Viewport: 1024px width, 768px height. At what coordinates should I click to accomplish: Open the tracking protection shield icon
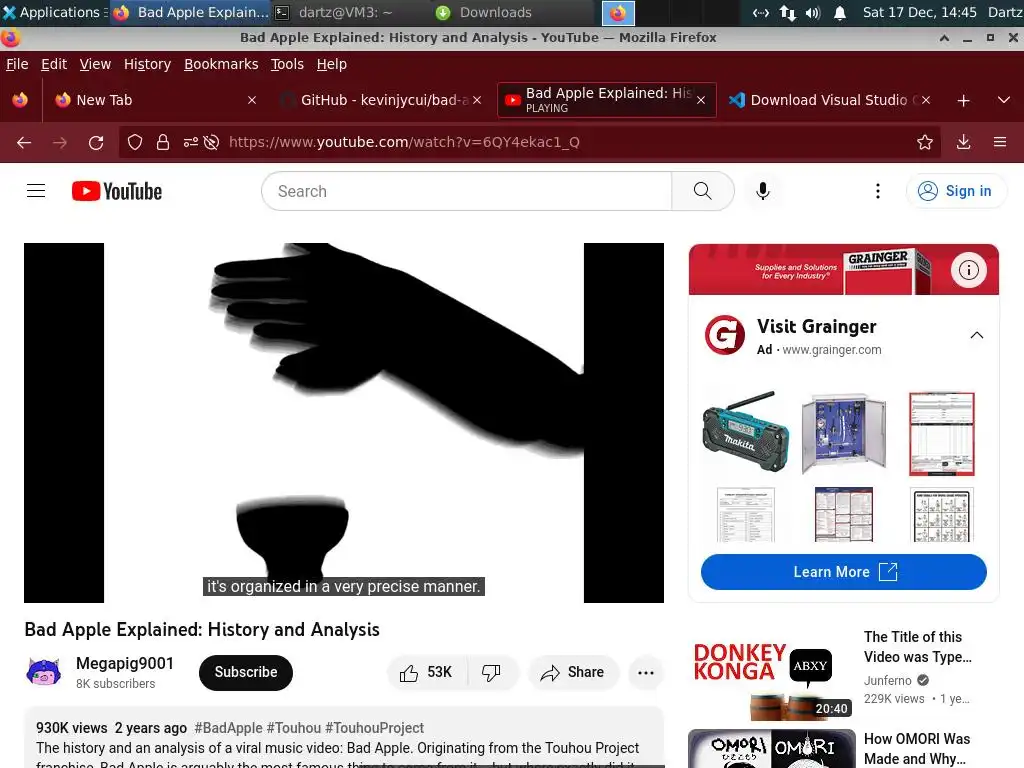pos(135,142)
